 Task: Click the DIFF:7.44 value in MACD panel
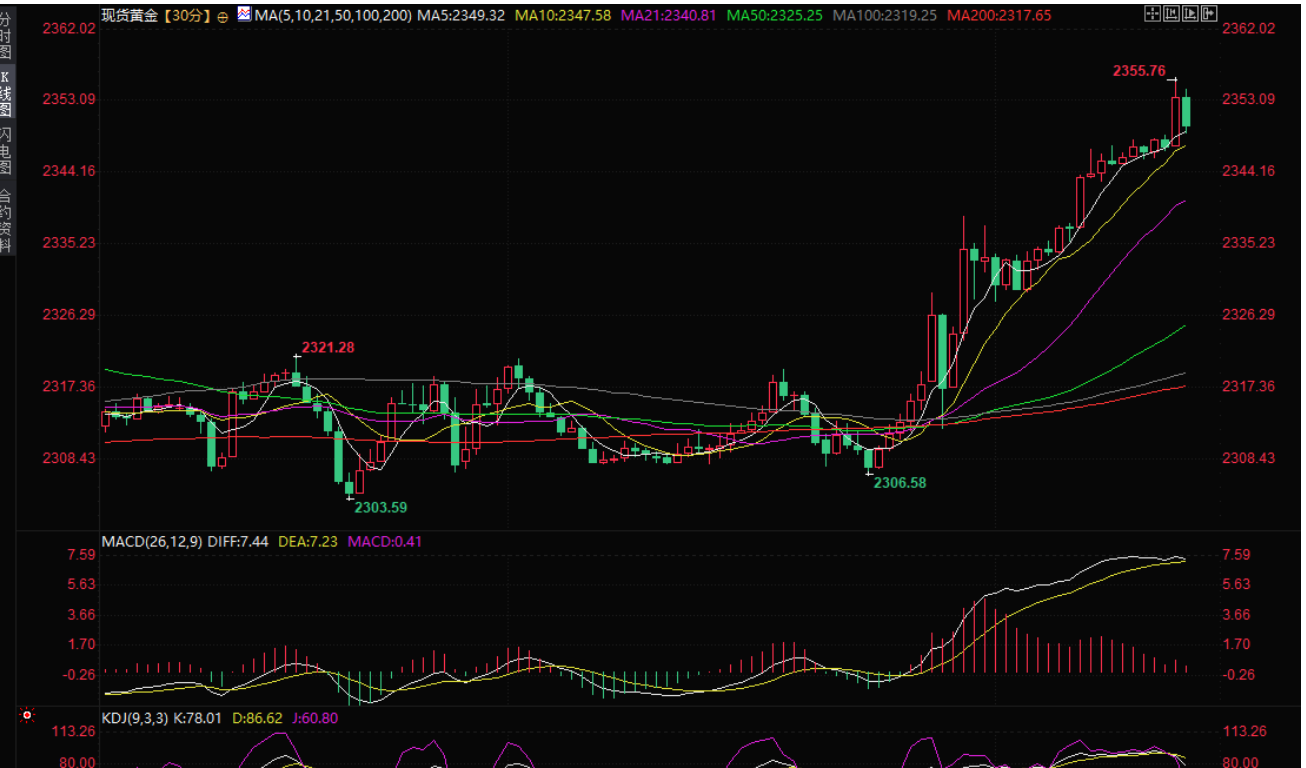[x=238, y=542]
